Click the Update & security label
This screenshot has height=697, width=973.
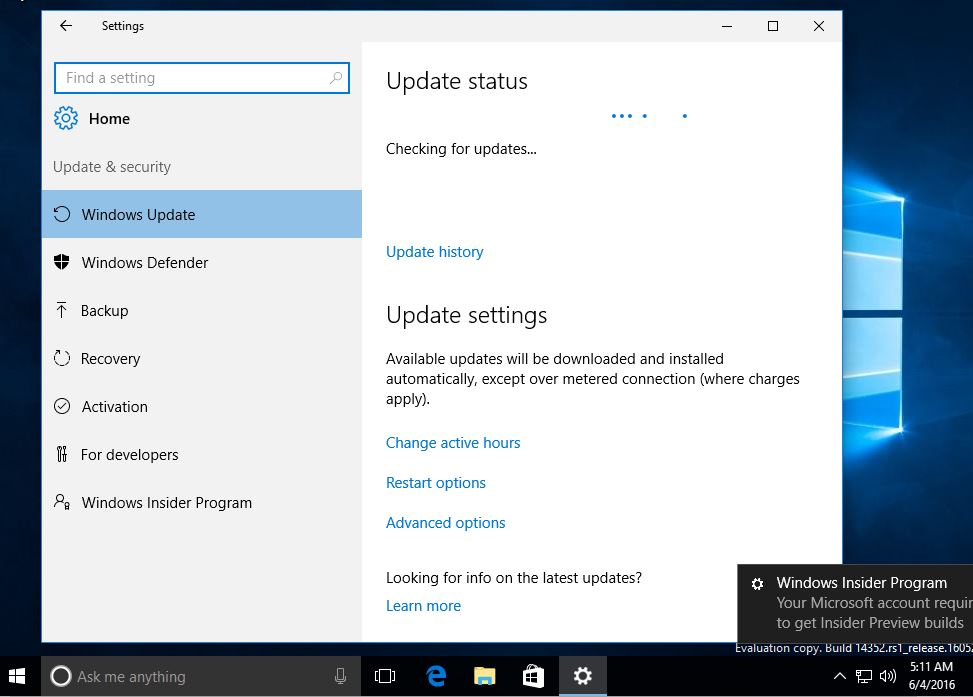coord(112,166)
